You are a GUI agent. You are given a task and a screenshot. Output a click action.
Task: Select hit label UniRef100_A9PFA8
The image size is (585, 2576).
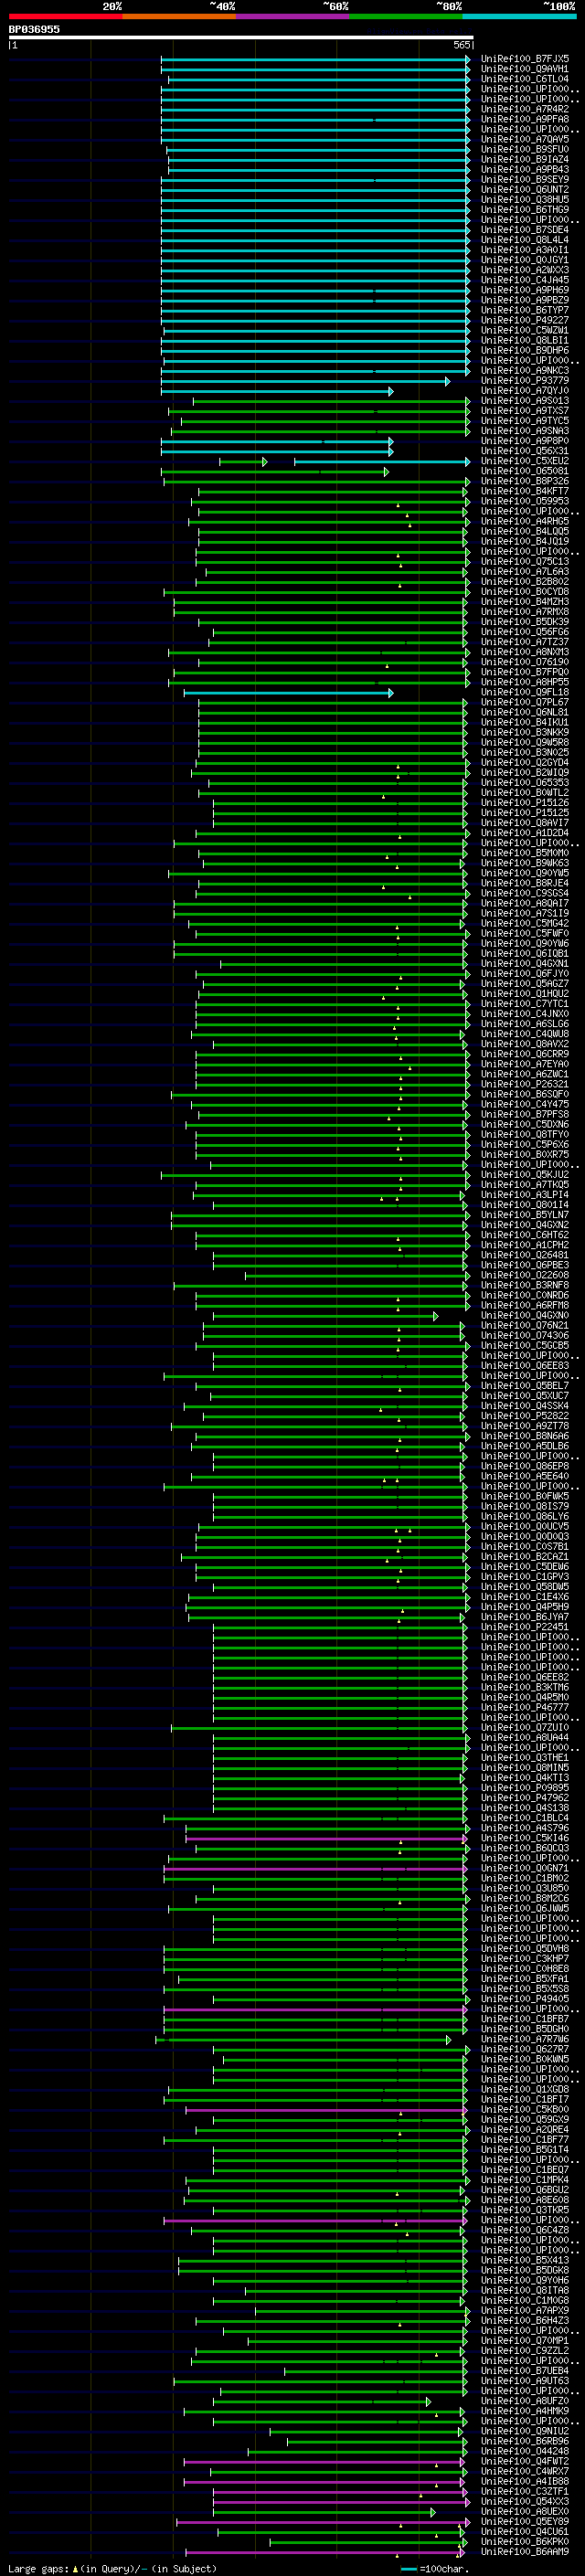[x=525, y=119]
